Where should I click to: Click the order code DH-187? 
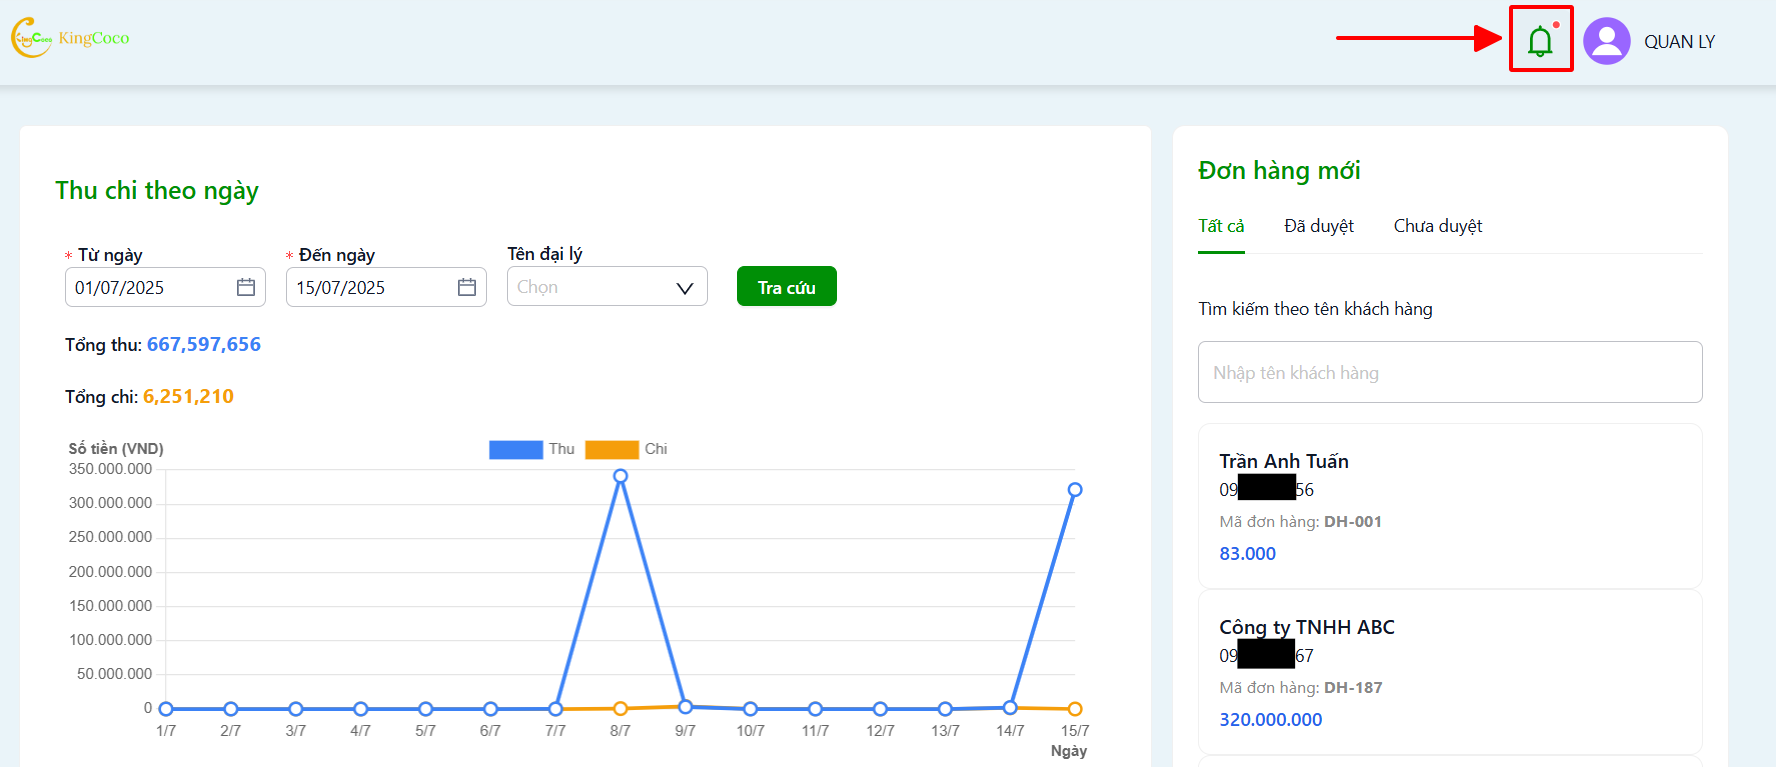[x=1353, y=688]
